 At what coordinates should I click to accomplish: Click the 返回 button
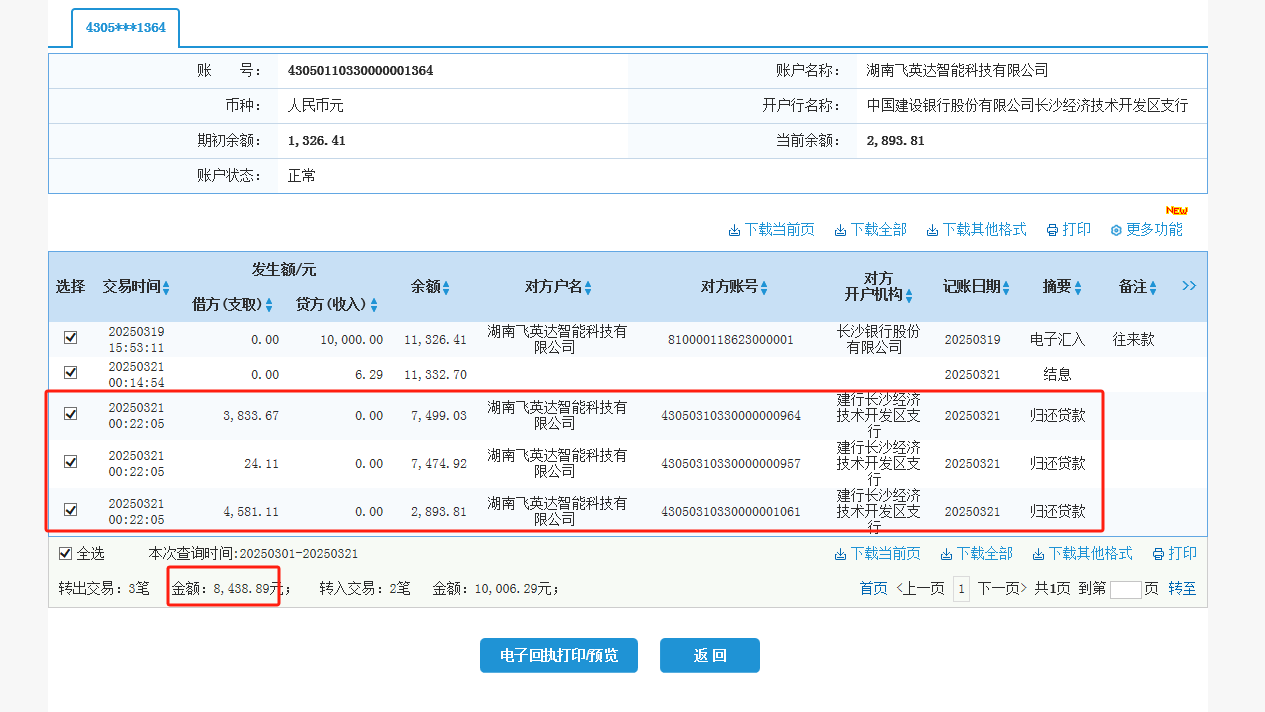[x=709, y=656]
